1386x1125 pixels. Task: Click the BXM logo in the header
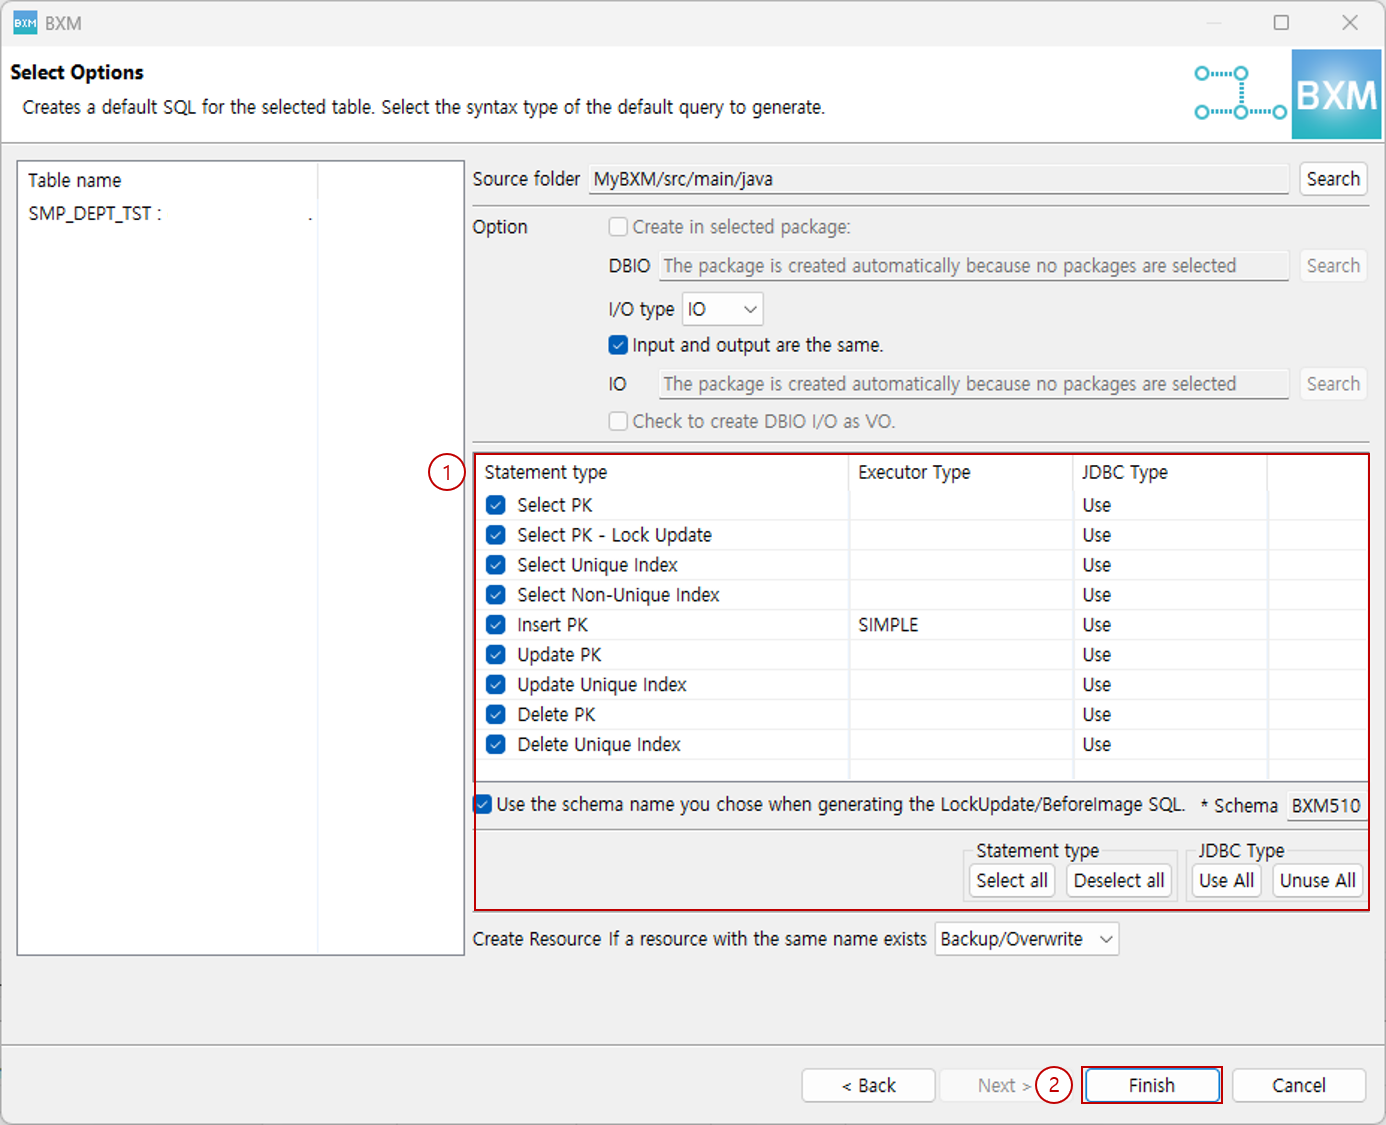(1336, 93)
